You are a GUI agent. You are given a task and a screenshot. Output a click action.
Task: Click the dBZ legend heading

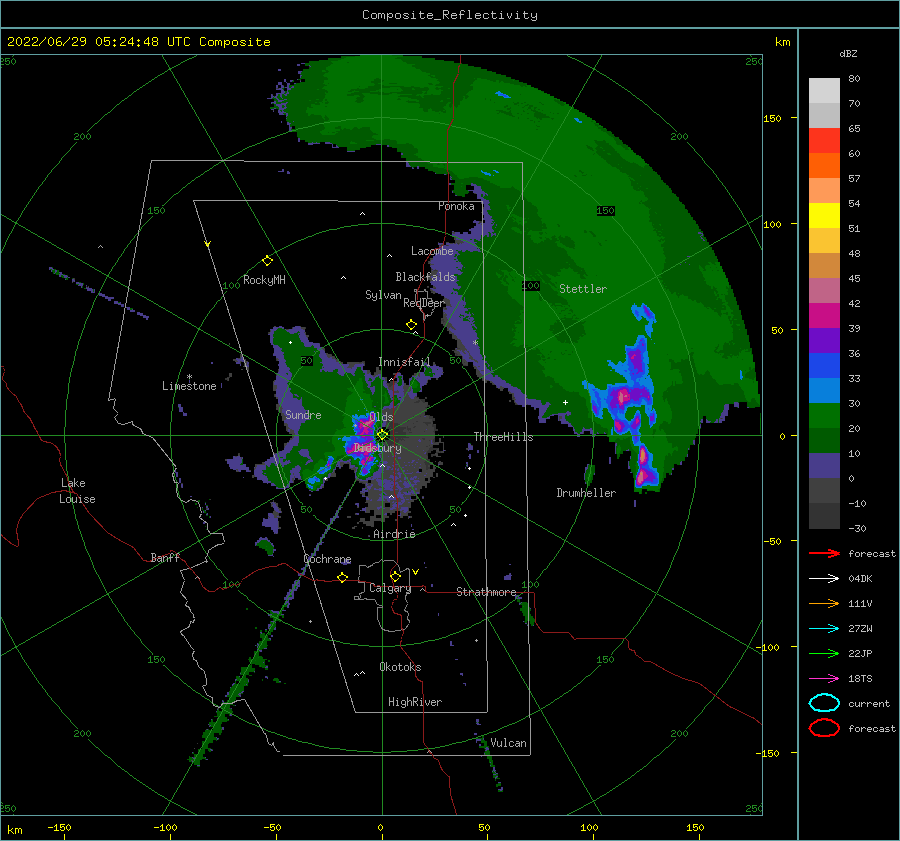tap(848, 53)
